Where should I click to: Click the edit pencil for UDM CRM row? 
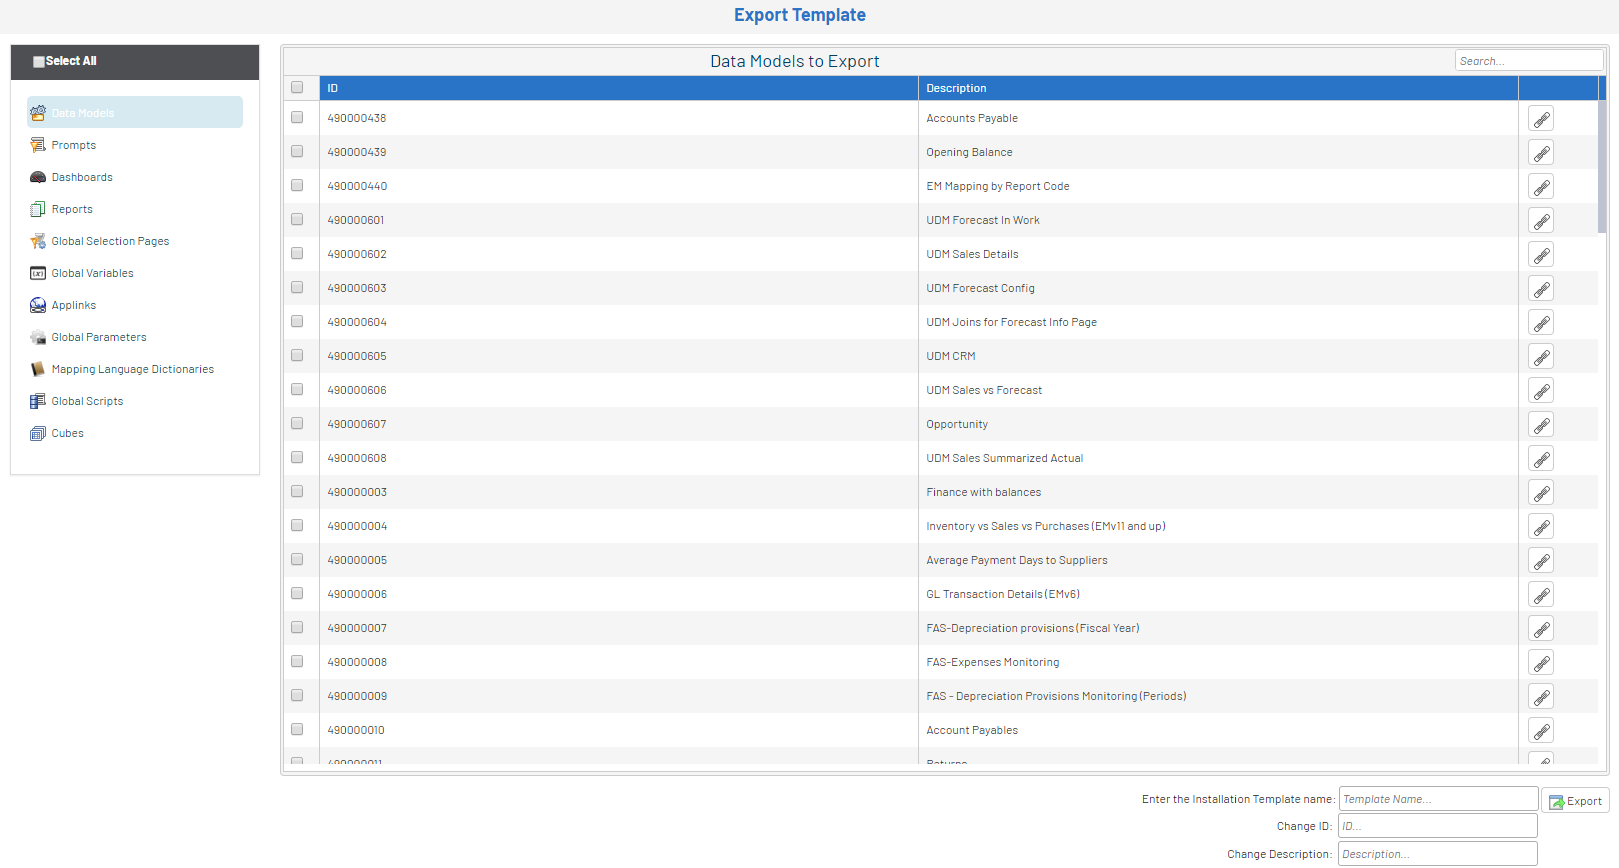1541,357
